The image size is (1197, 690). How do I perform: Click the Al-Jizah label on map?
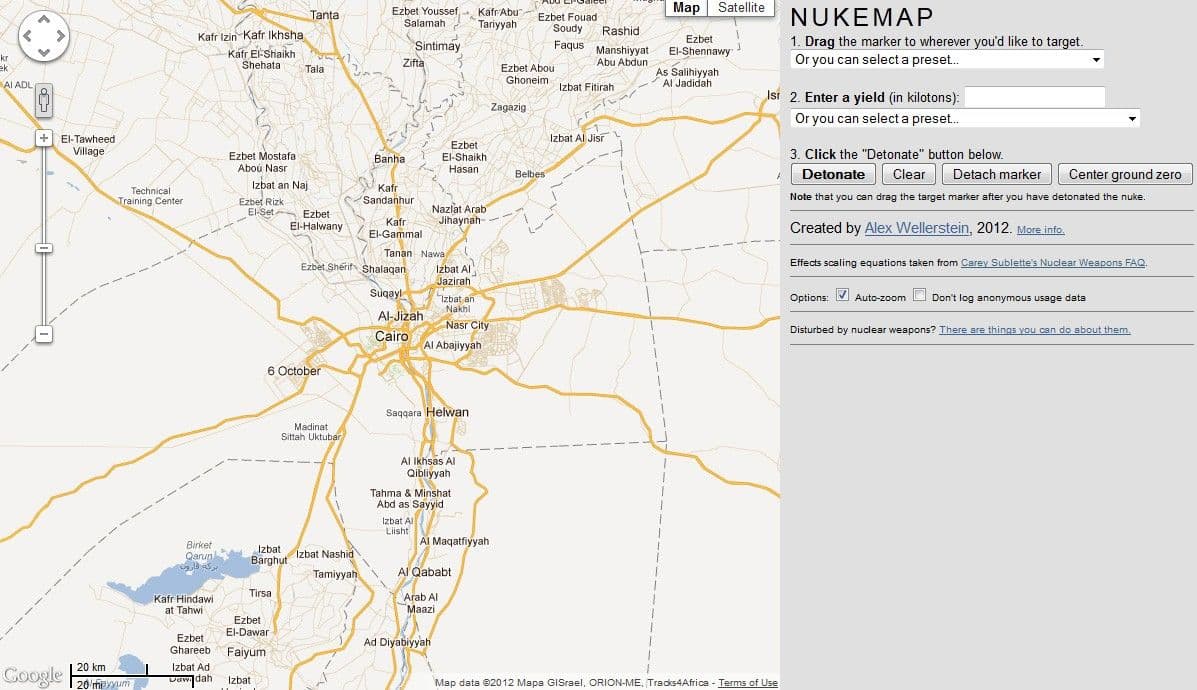coord(400,316)
